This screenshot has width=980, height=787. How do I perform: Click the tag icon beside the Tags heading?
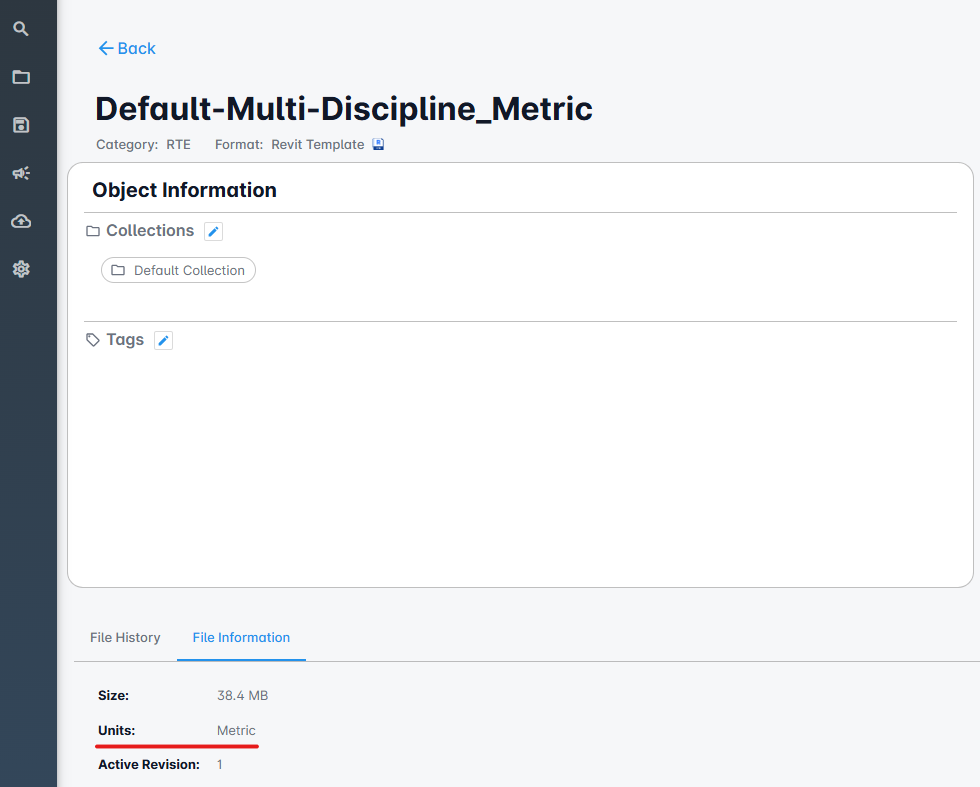pos(93,340)
